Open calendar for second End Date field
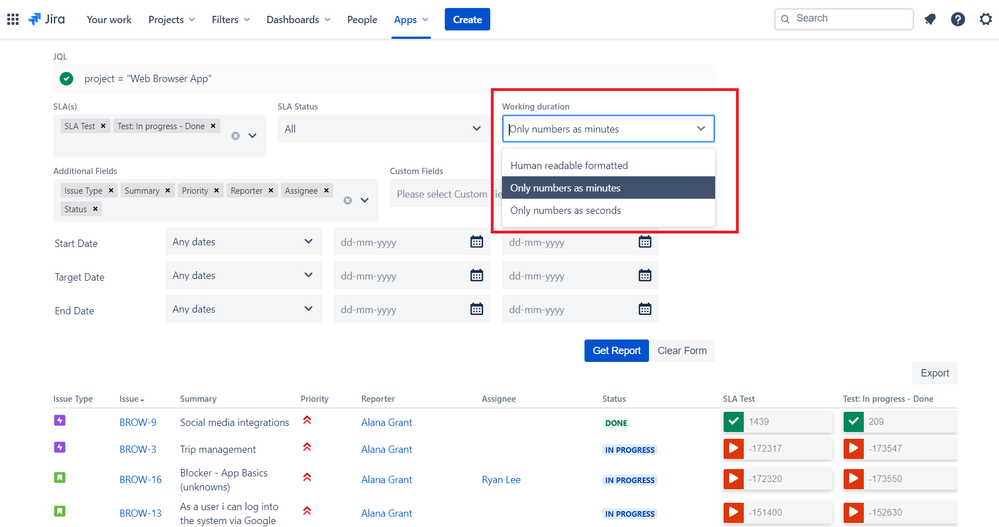999x527 pixels. (x=645, y=309)
